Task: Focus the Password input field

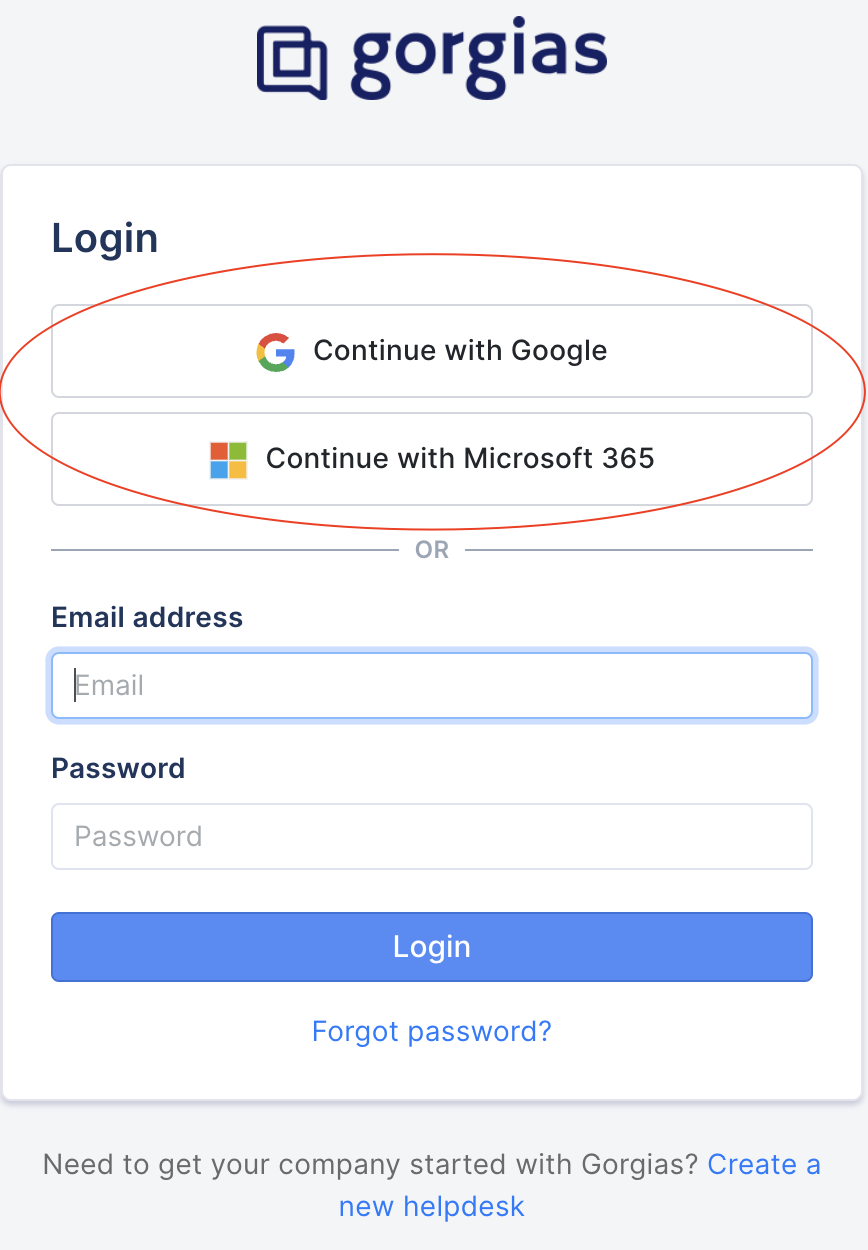Action: pyautogui.click(x=431, y=837)
